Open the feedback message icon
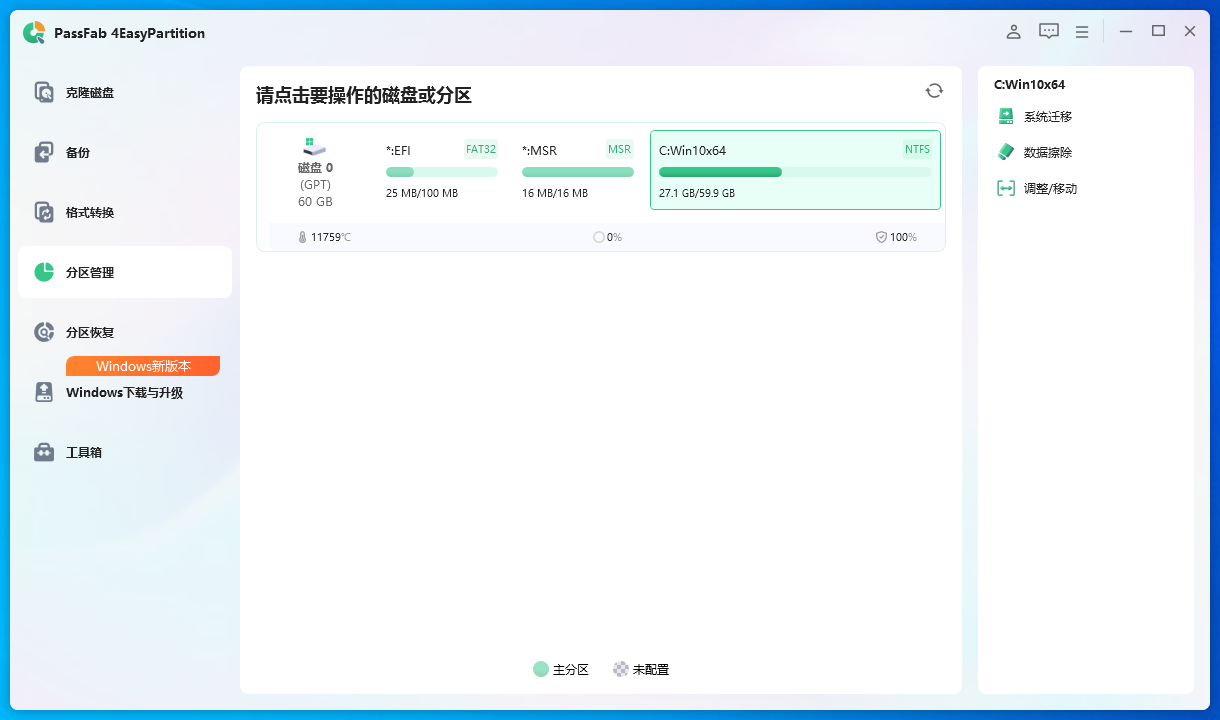Image resolution: width=1220 pixels, height=720 pixels. [1048, 31]
